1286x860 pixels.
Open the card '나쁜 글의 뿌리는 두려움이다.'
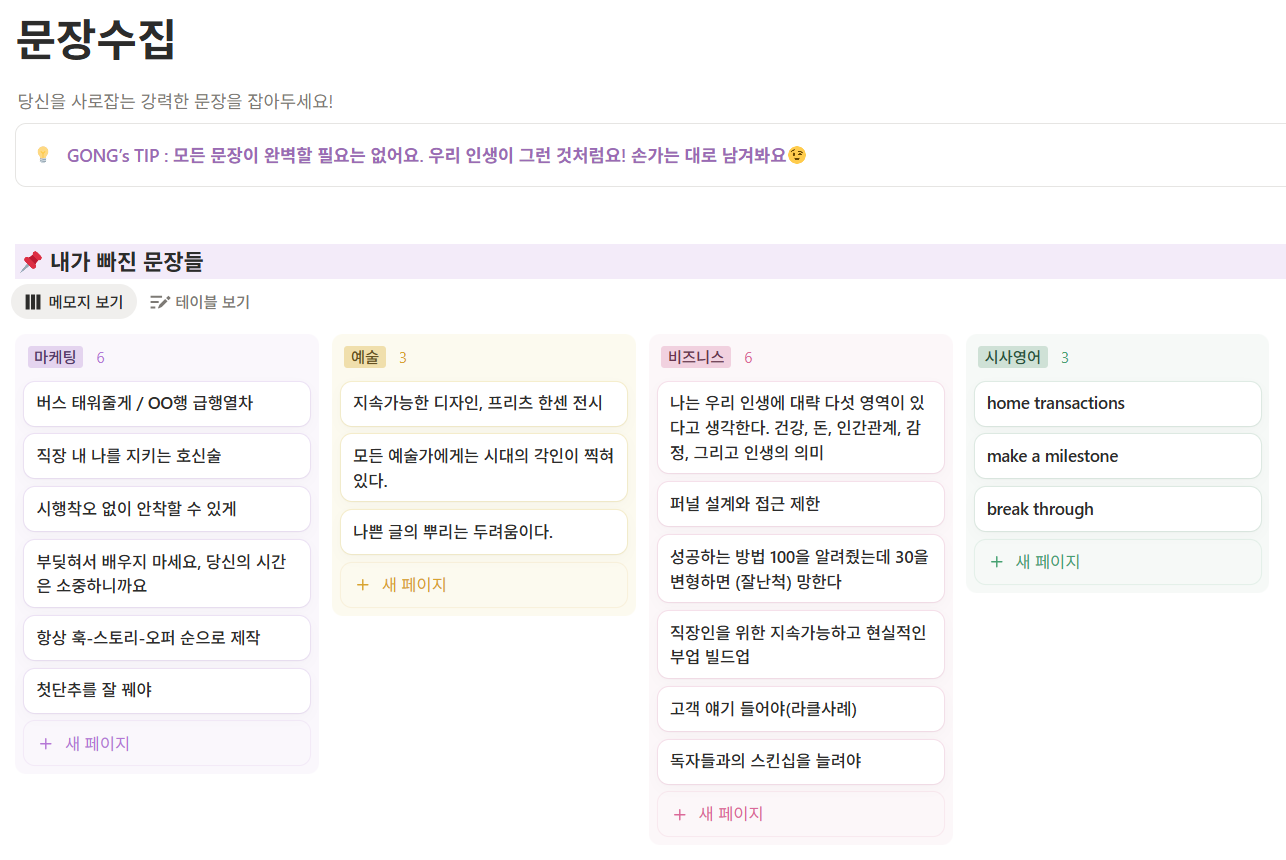point(484,531)
